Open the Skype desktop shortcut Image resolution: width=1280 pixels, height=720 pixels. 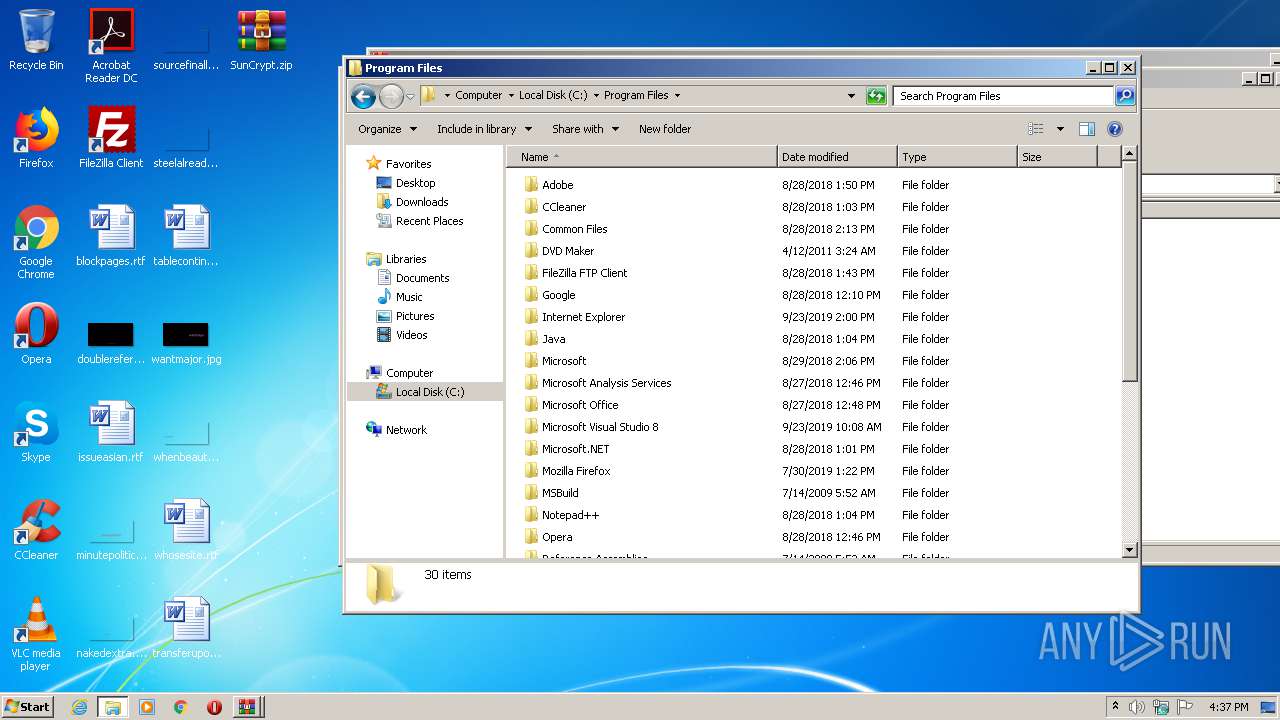point(36,432)
